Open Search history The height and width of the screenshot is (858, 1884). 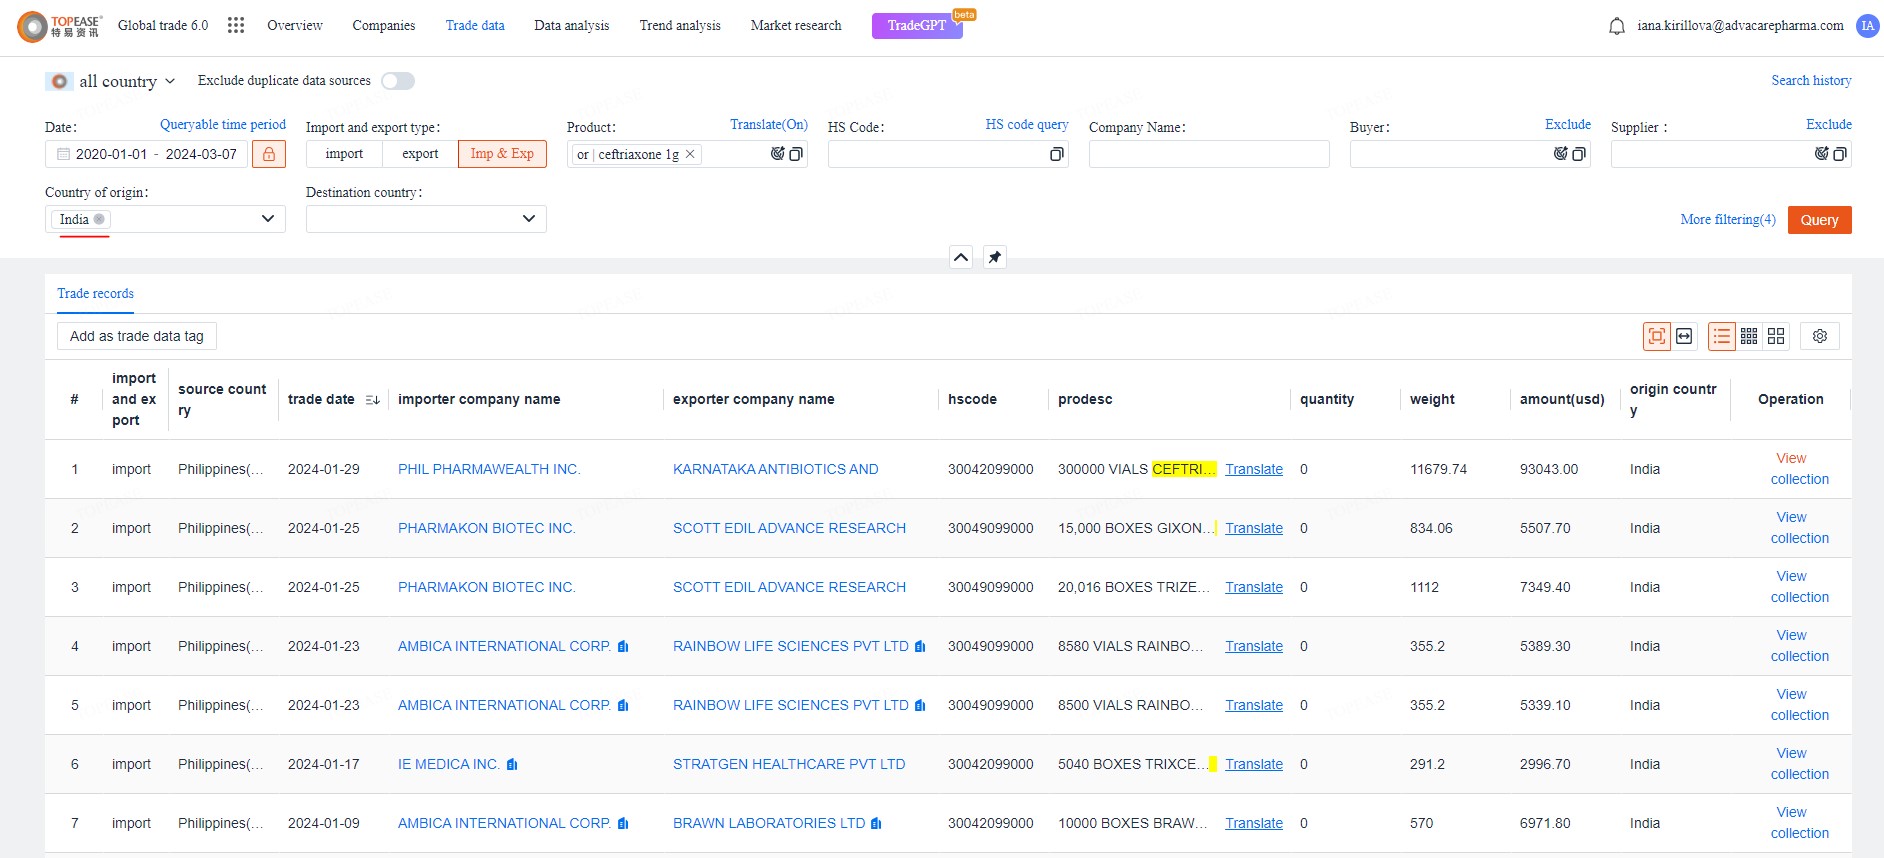point(1811,81)
